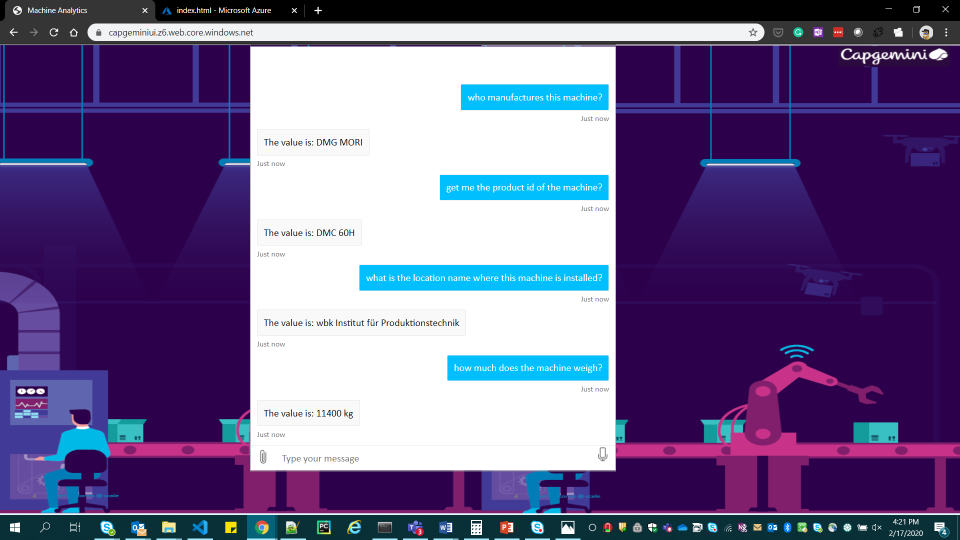Close the Machine Analytics tab
Viewport: 960px width, 540px height.
click(x=145, y=10)
